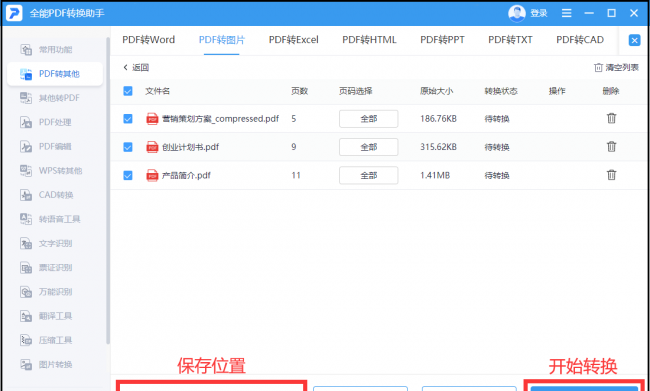
Task: Click the 页码选择 column header
Action: pyautogui.click(x=356, y=91)
